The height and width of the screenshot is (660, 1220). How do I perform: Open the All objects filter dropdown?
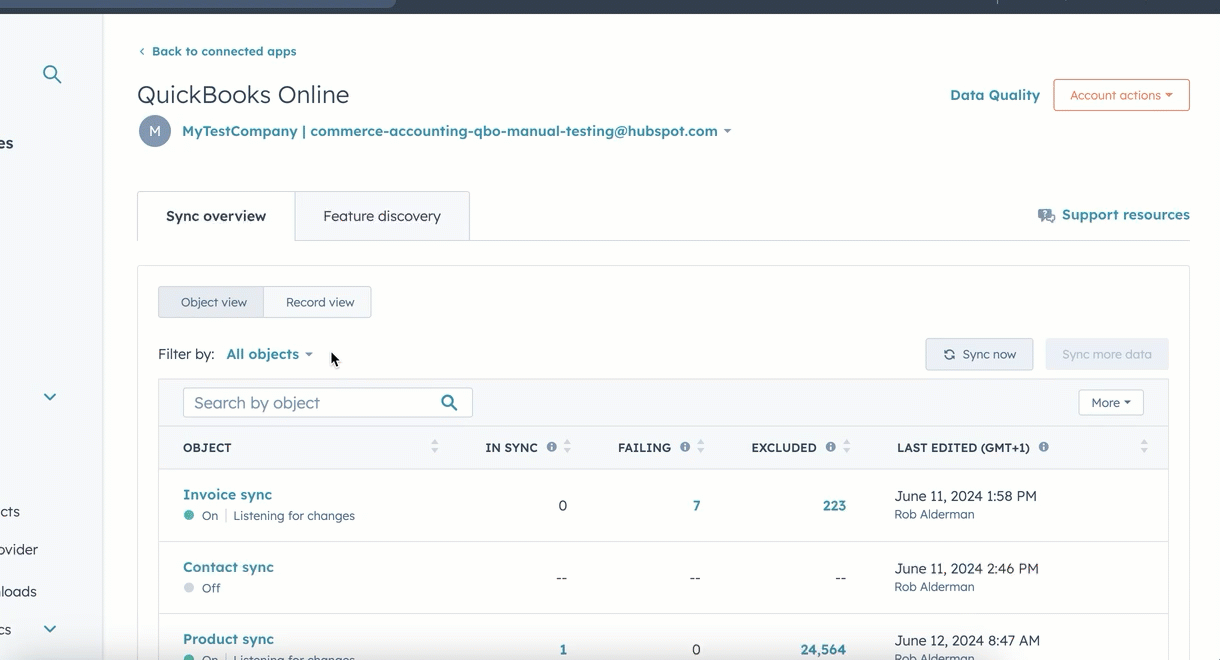[x=269, y=354]
